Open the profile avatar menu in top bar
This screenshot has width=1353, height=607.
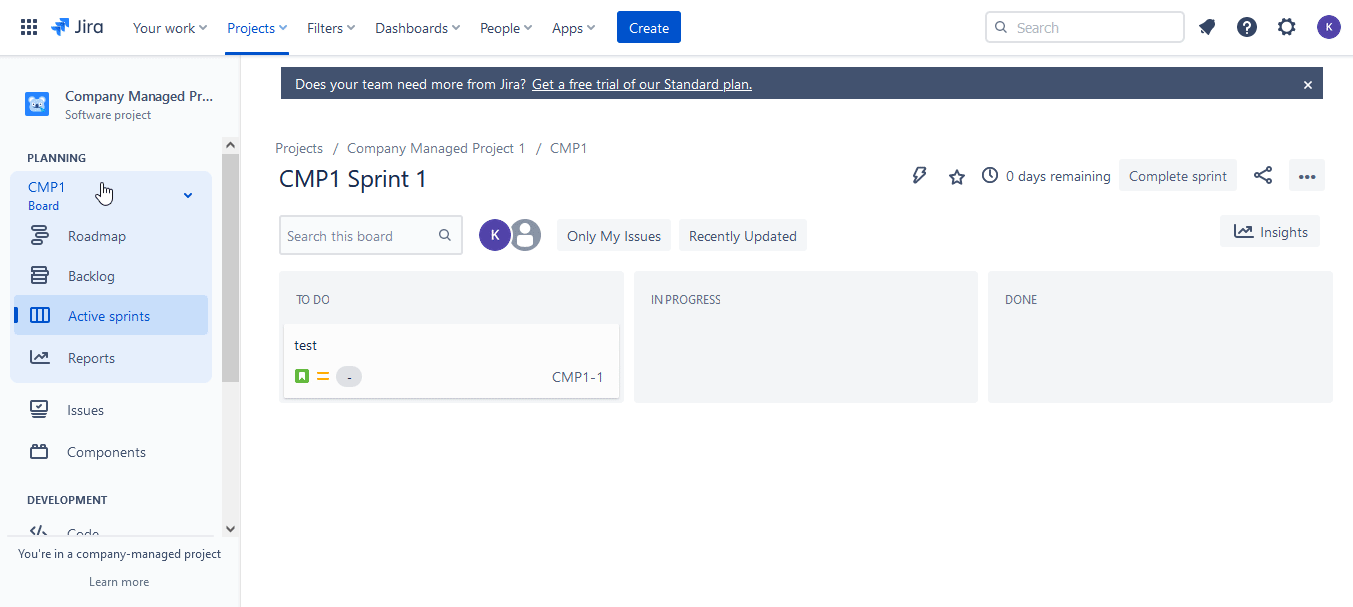(1329, 27)
